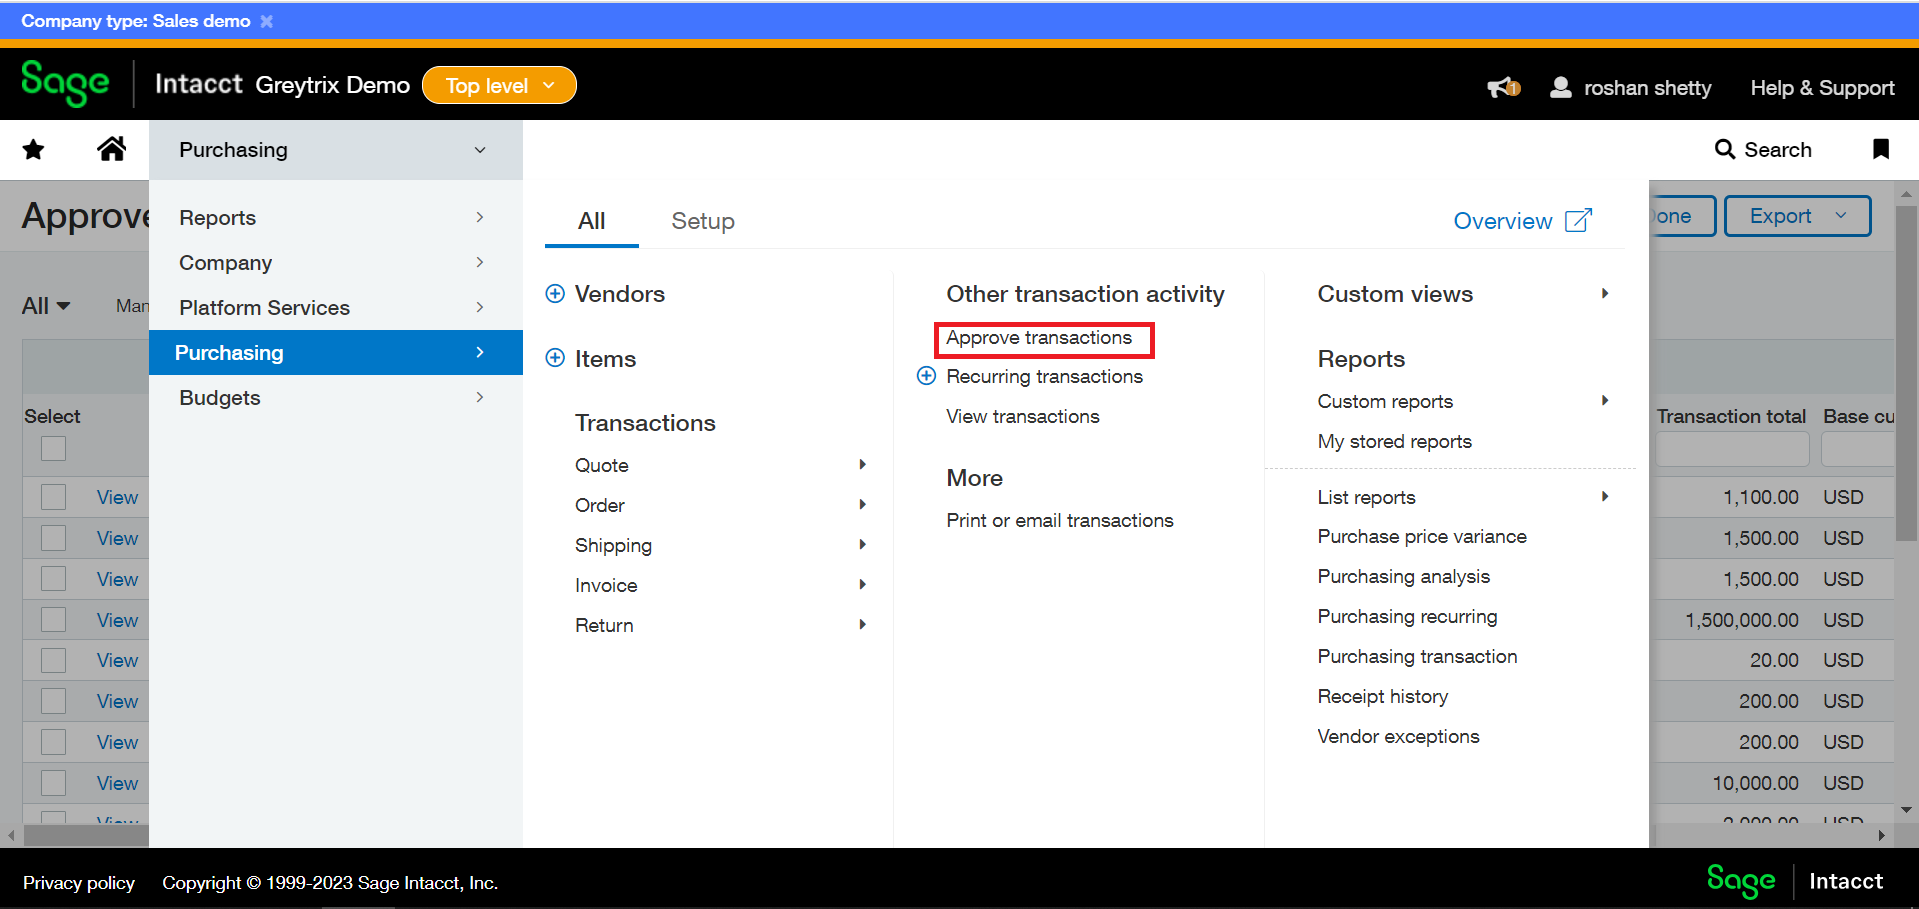The image size is (1919, 909).
Task: Click the plus icon next to Items
Action: coord(555,358)
